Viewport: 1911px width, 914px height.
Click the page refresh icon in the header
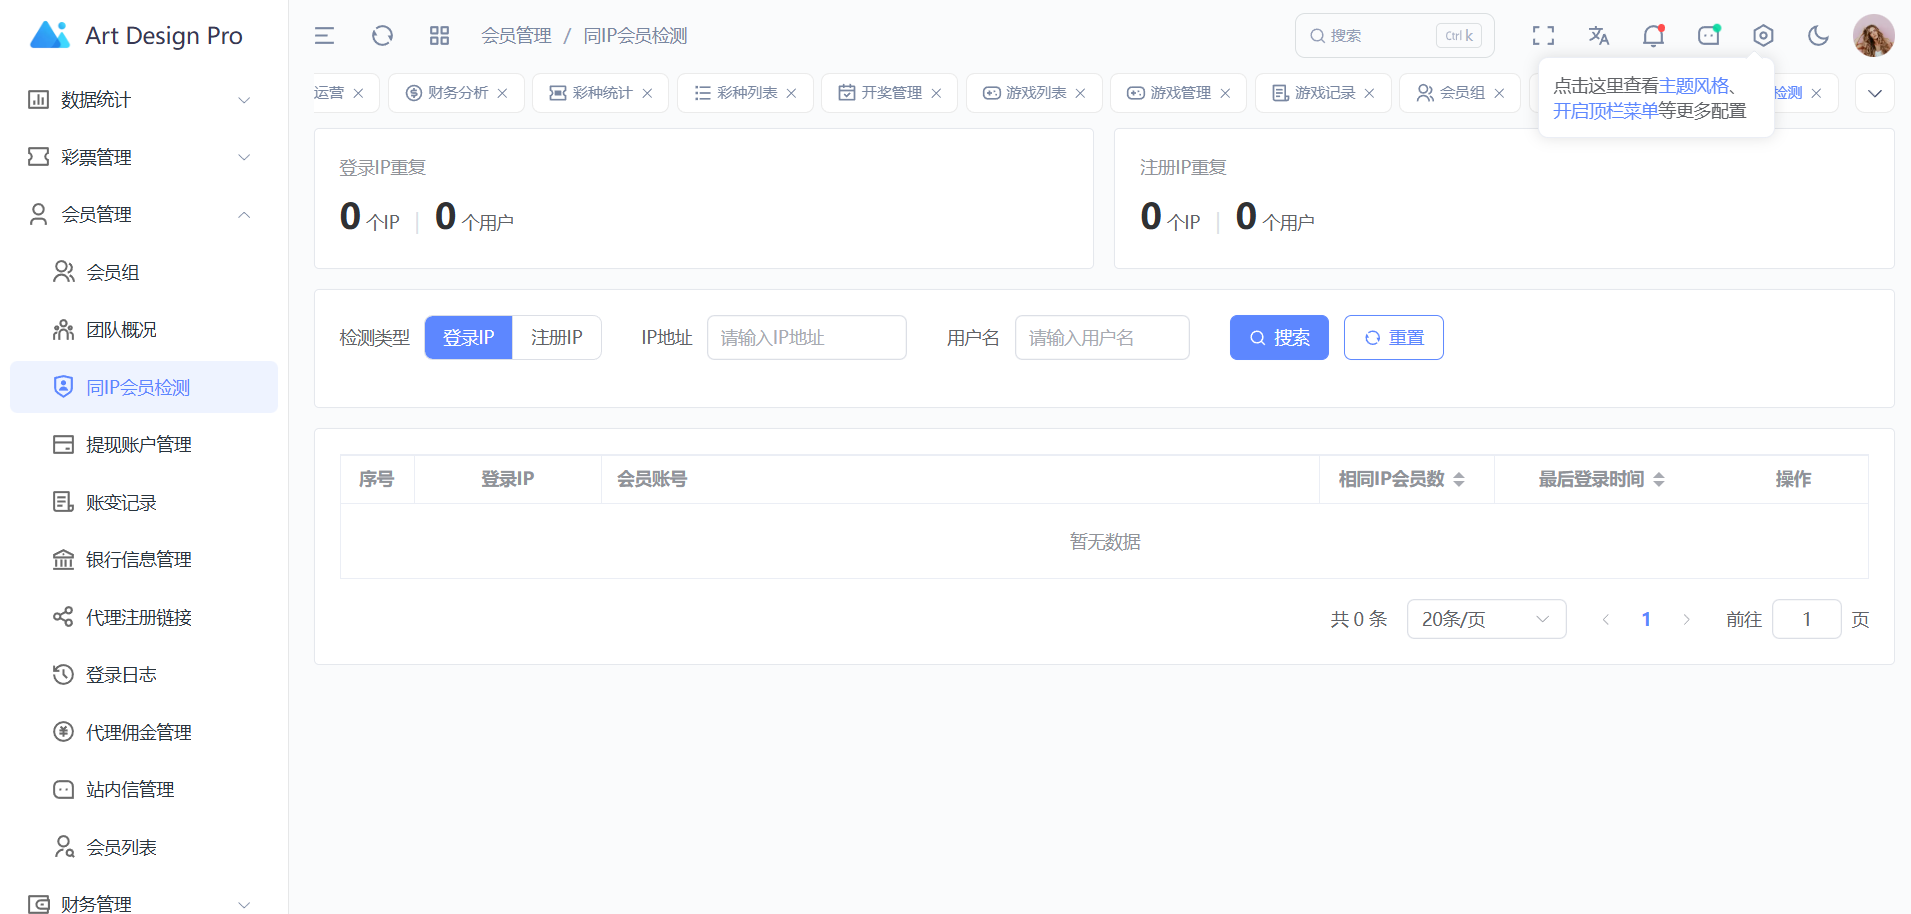pos(382,36)
